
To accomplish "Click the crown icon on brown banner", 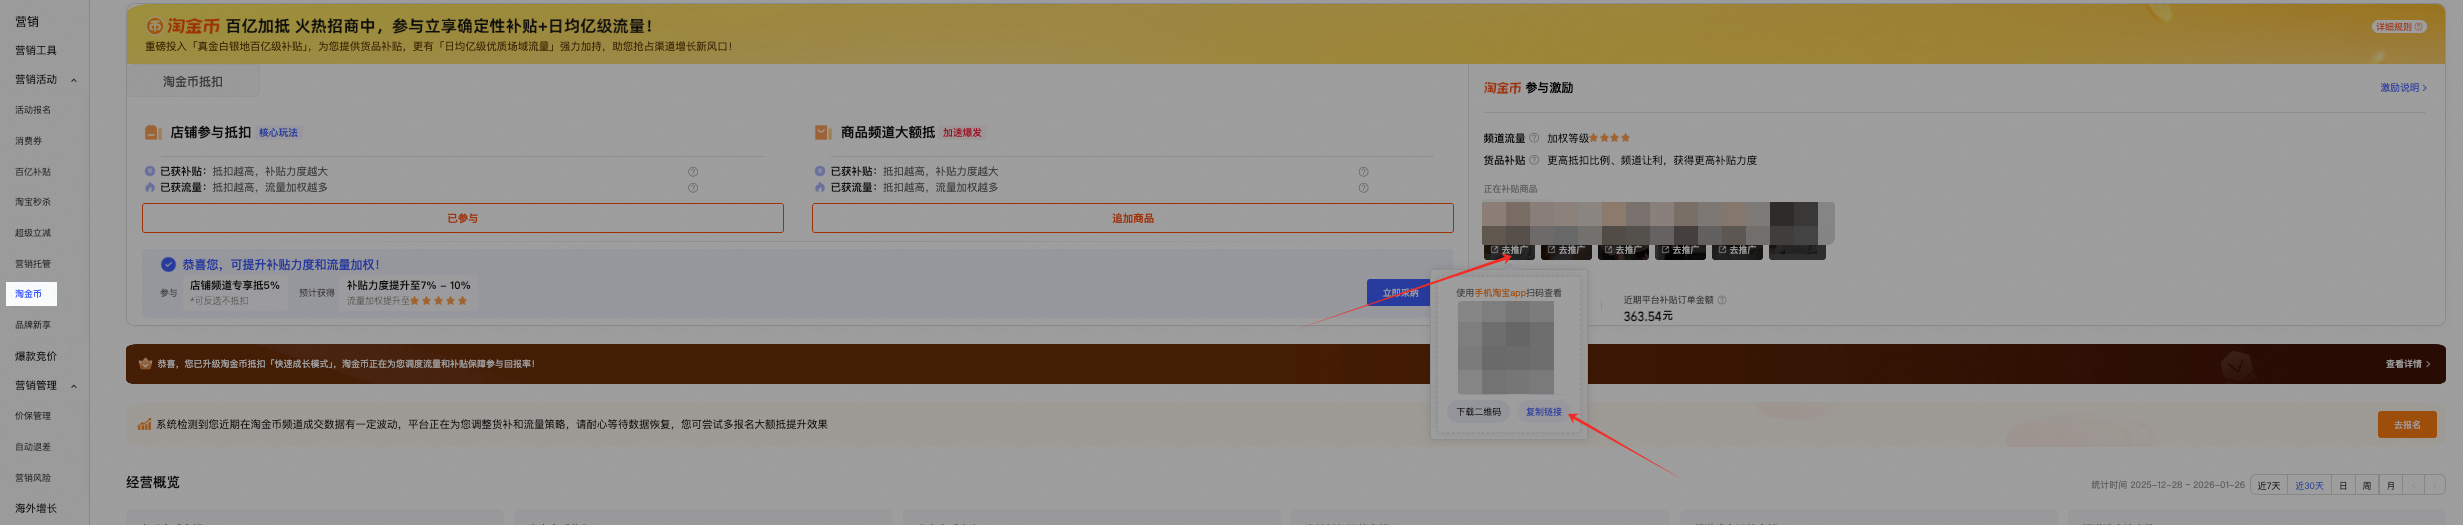I will point(145,364).
